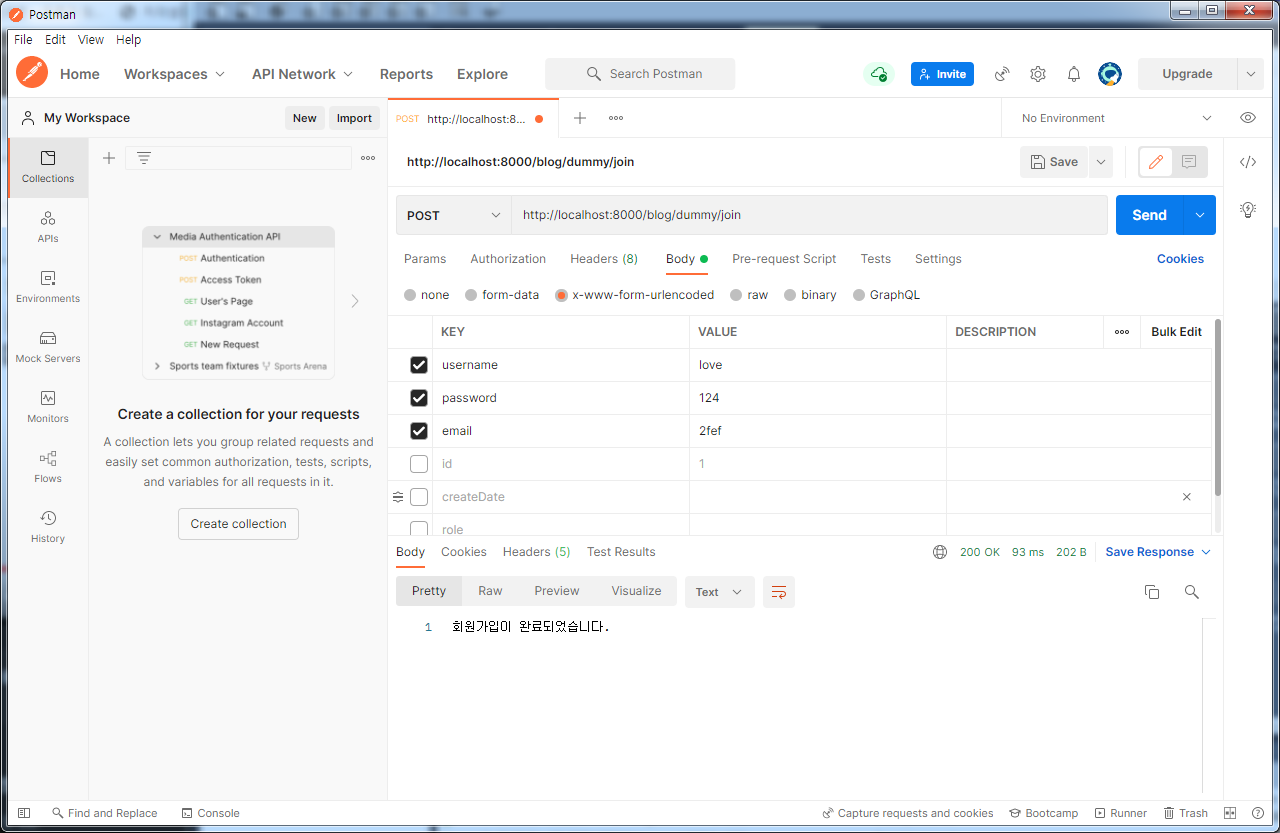Viewport: 1280px width, 833px height.
Task: Click the network globe icon in response
Action: [940, 552]
